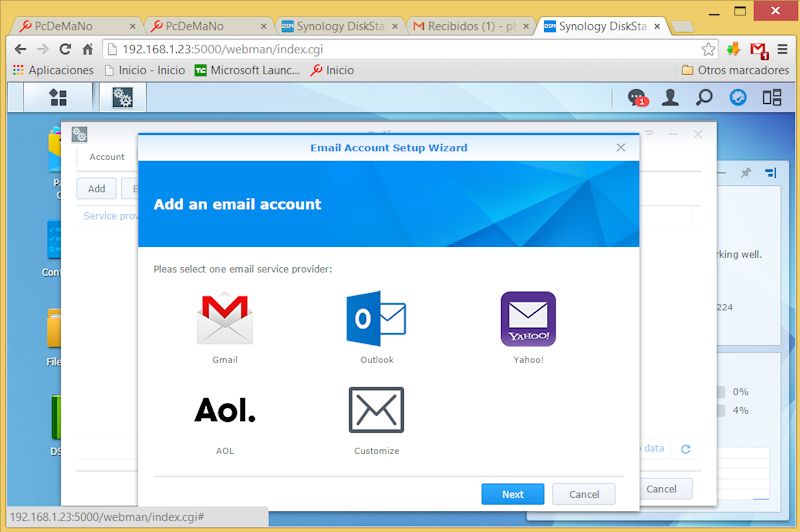Reload the current browser page
Image resolution: width=800 pixels, height=532 pixels.
(65, 49)
